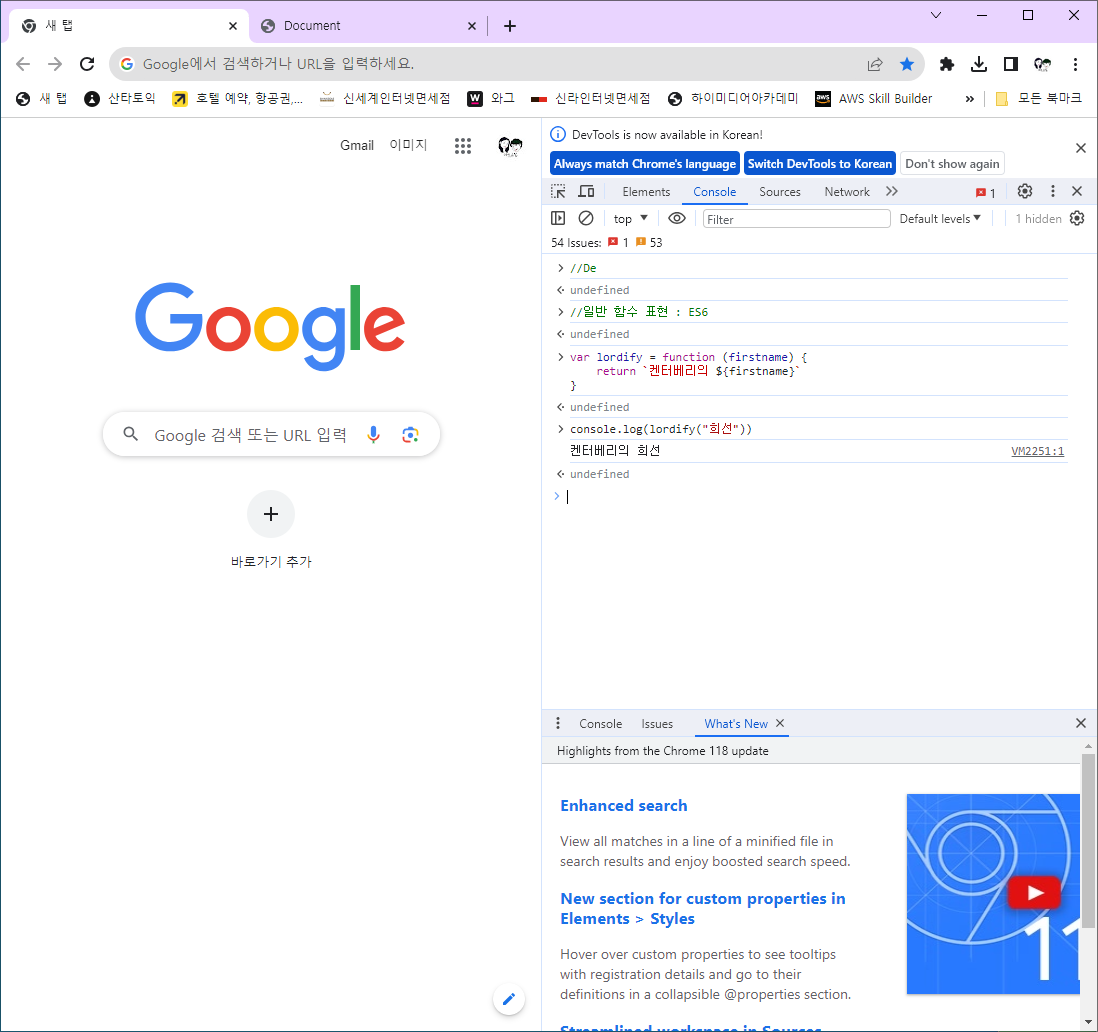Open the drawer Issues tab
The width and height of the screenshot is (1098, 1032).
tap(657, 724)
